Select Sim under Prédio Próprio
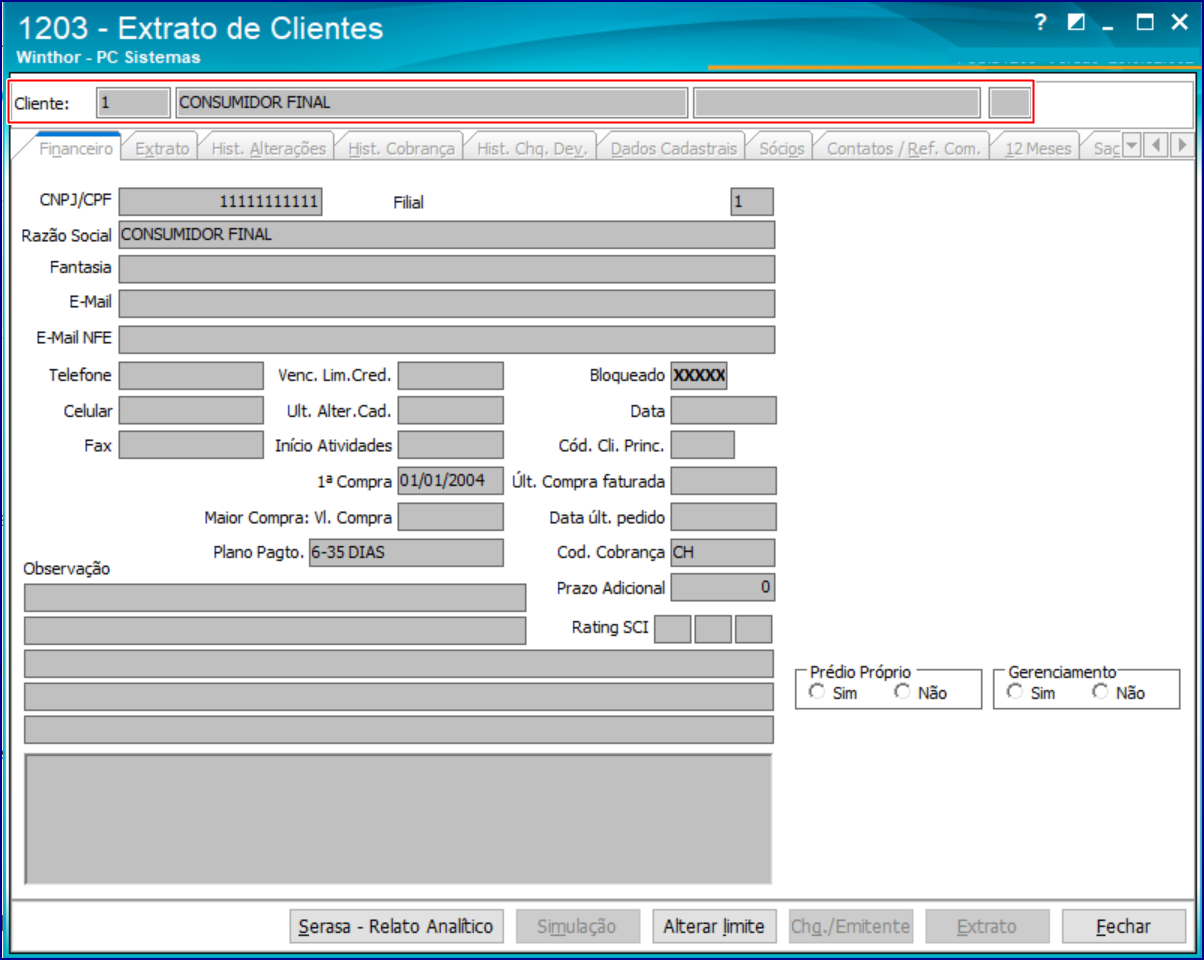The width and height of the screenshot is (1204, 960). tap(818, 692)
